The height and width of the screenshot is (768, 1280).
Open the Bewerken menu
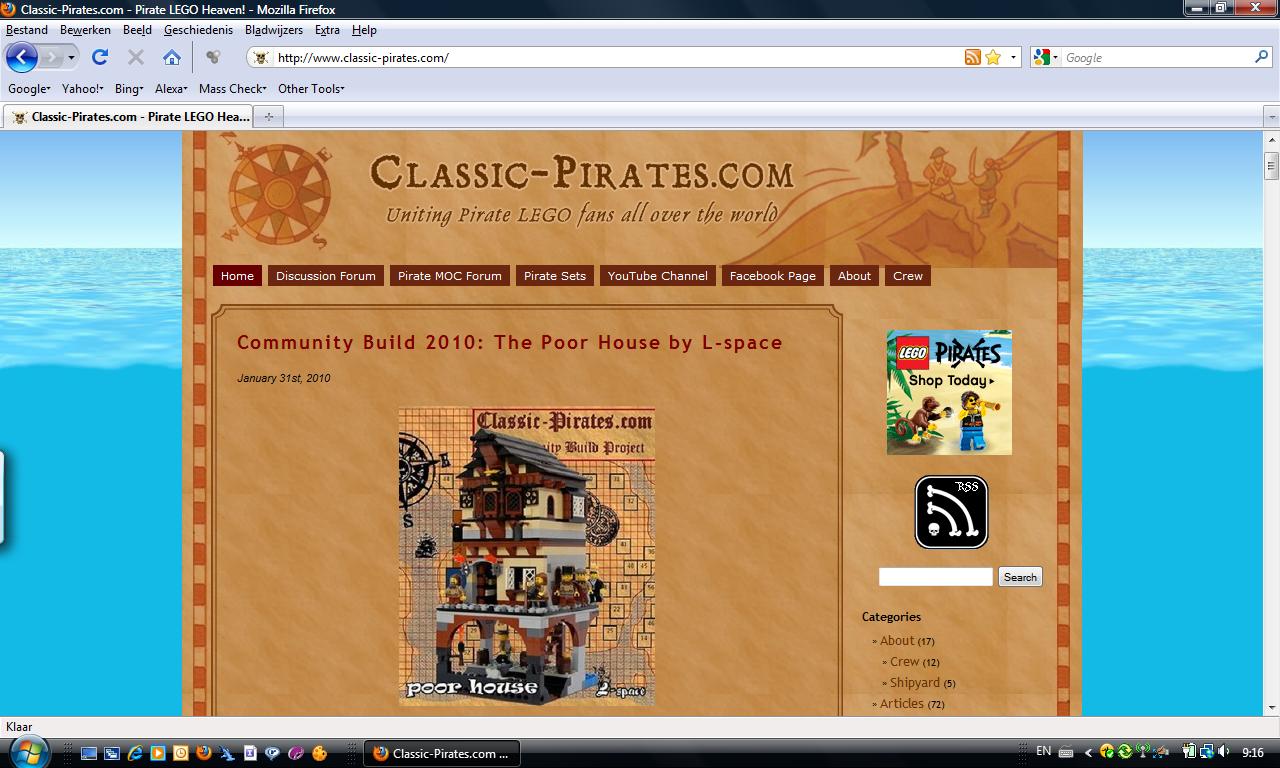coord(85,30)
